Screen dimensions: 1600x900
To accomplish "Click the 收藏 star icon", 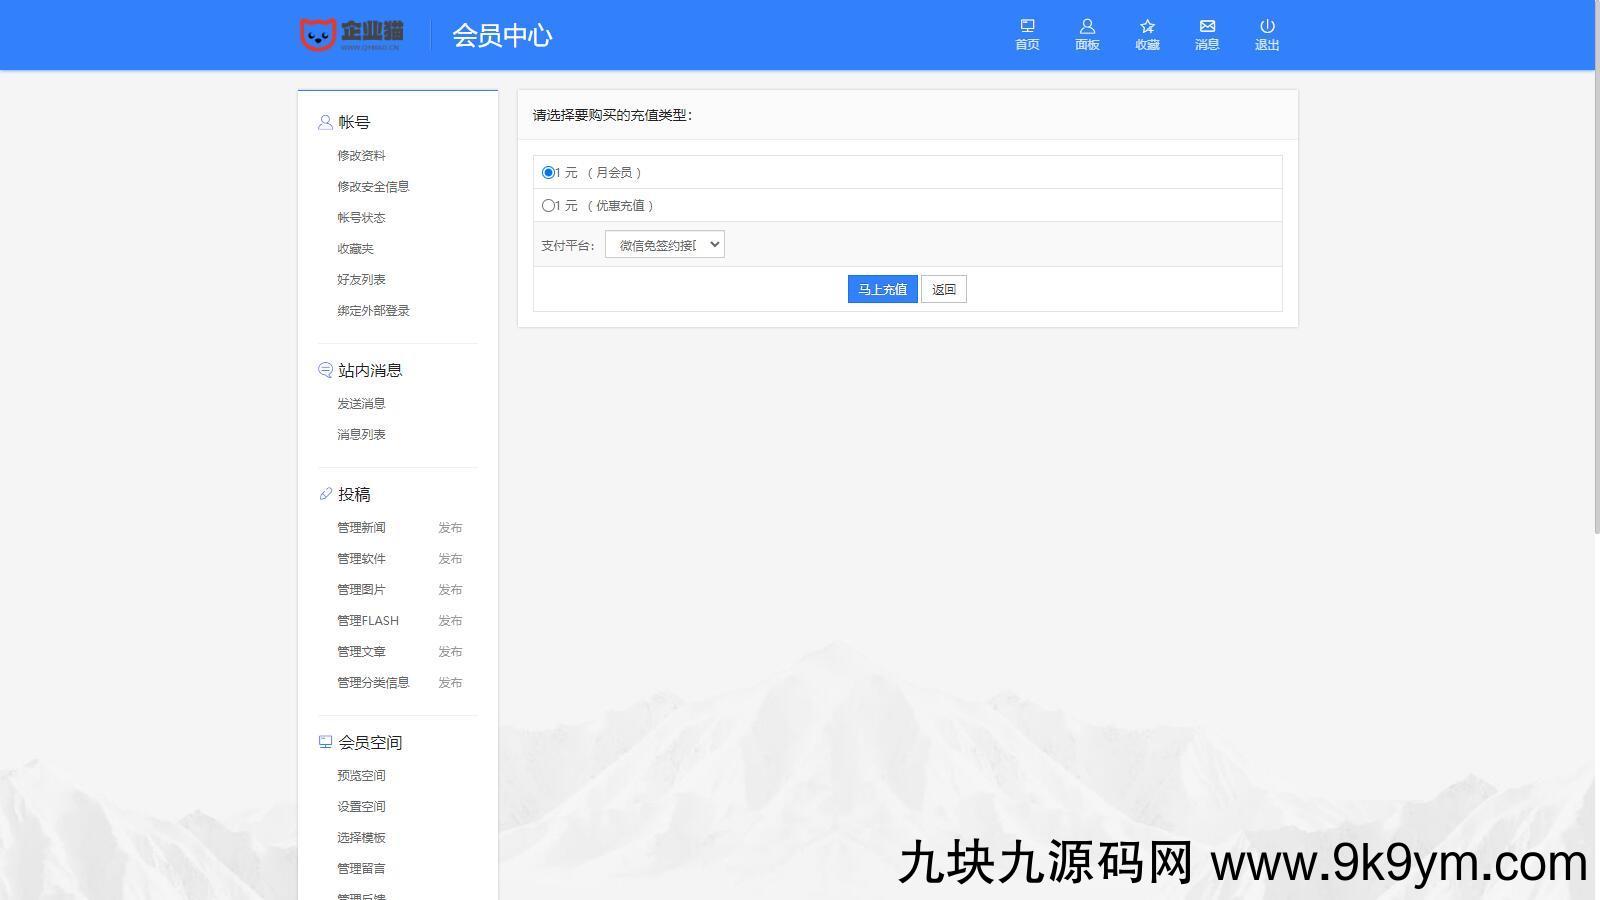I will [1147, 27].
